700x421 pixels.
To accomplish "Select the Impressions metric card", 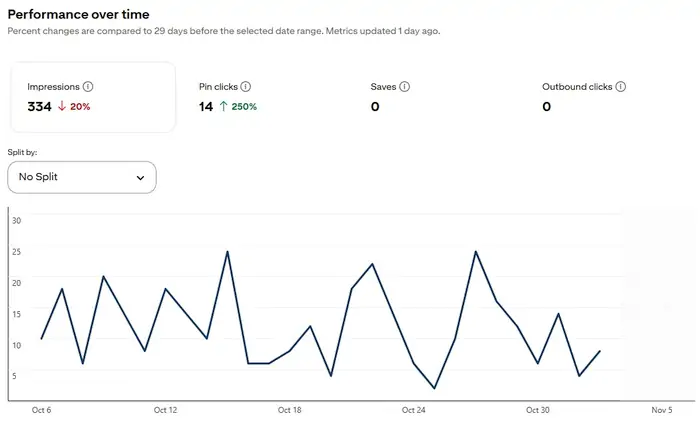I will (x=93, y=97).
